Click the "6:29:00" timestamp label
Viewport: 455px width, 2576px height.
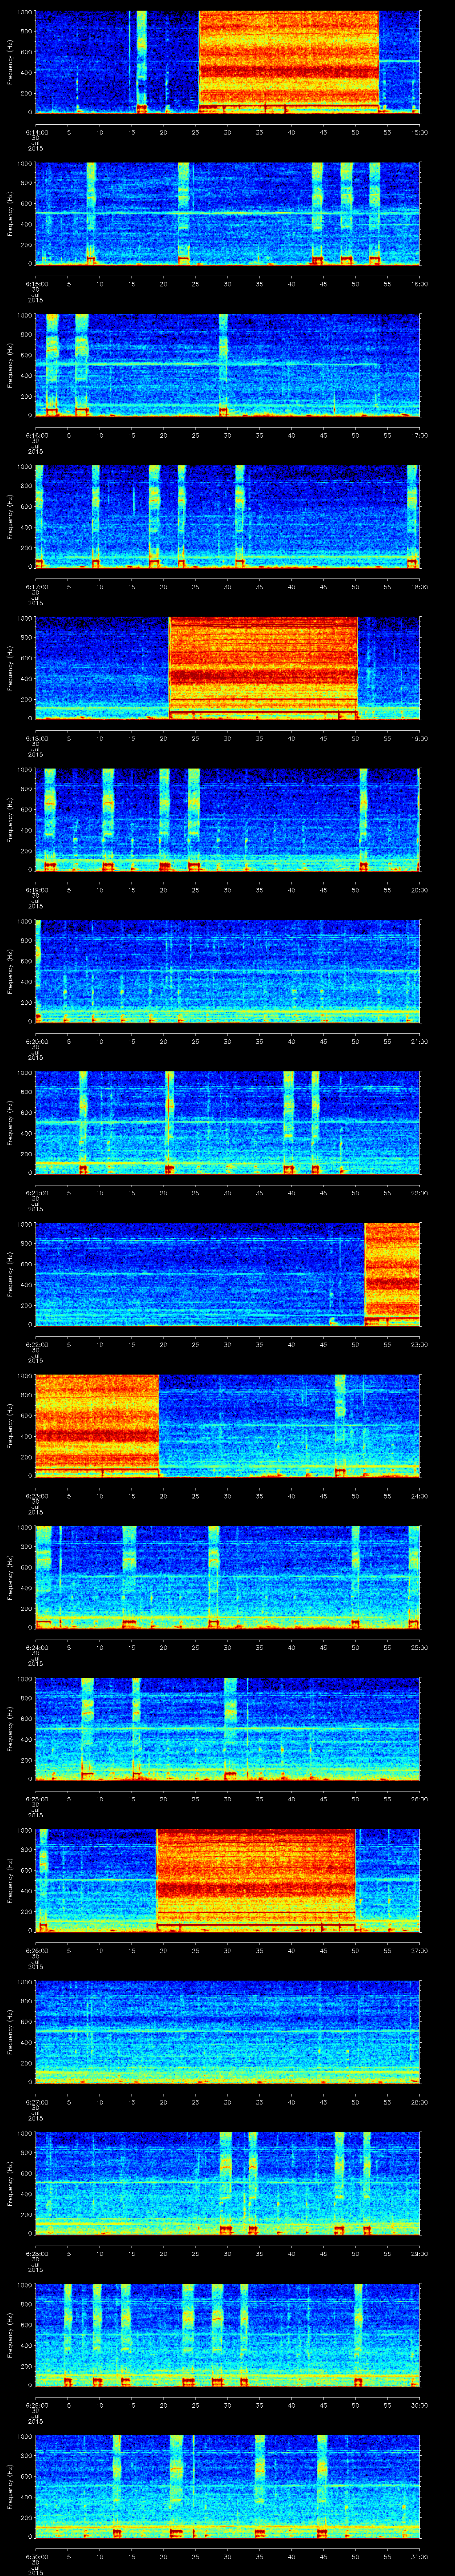coord(37,2404)
